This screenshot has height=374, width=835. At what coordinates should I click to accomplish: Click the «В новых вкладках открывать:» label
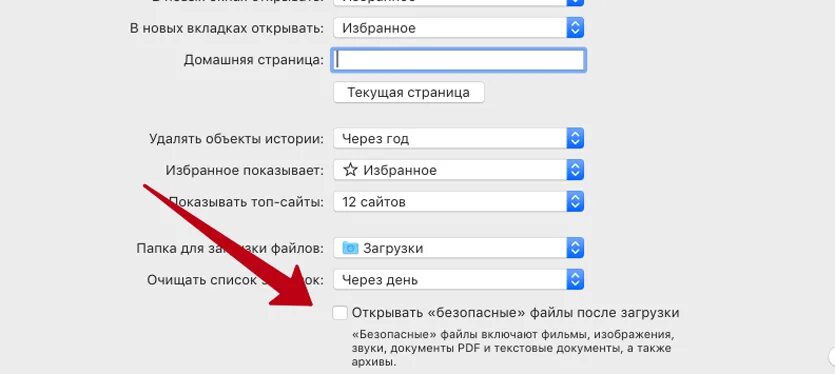[227, 28]
